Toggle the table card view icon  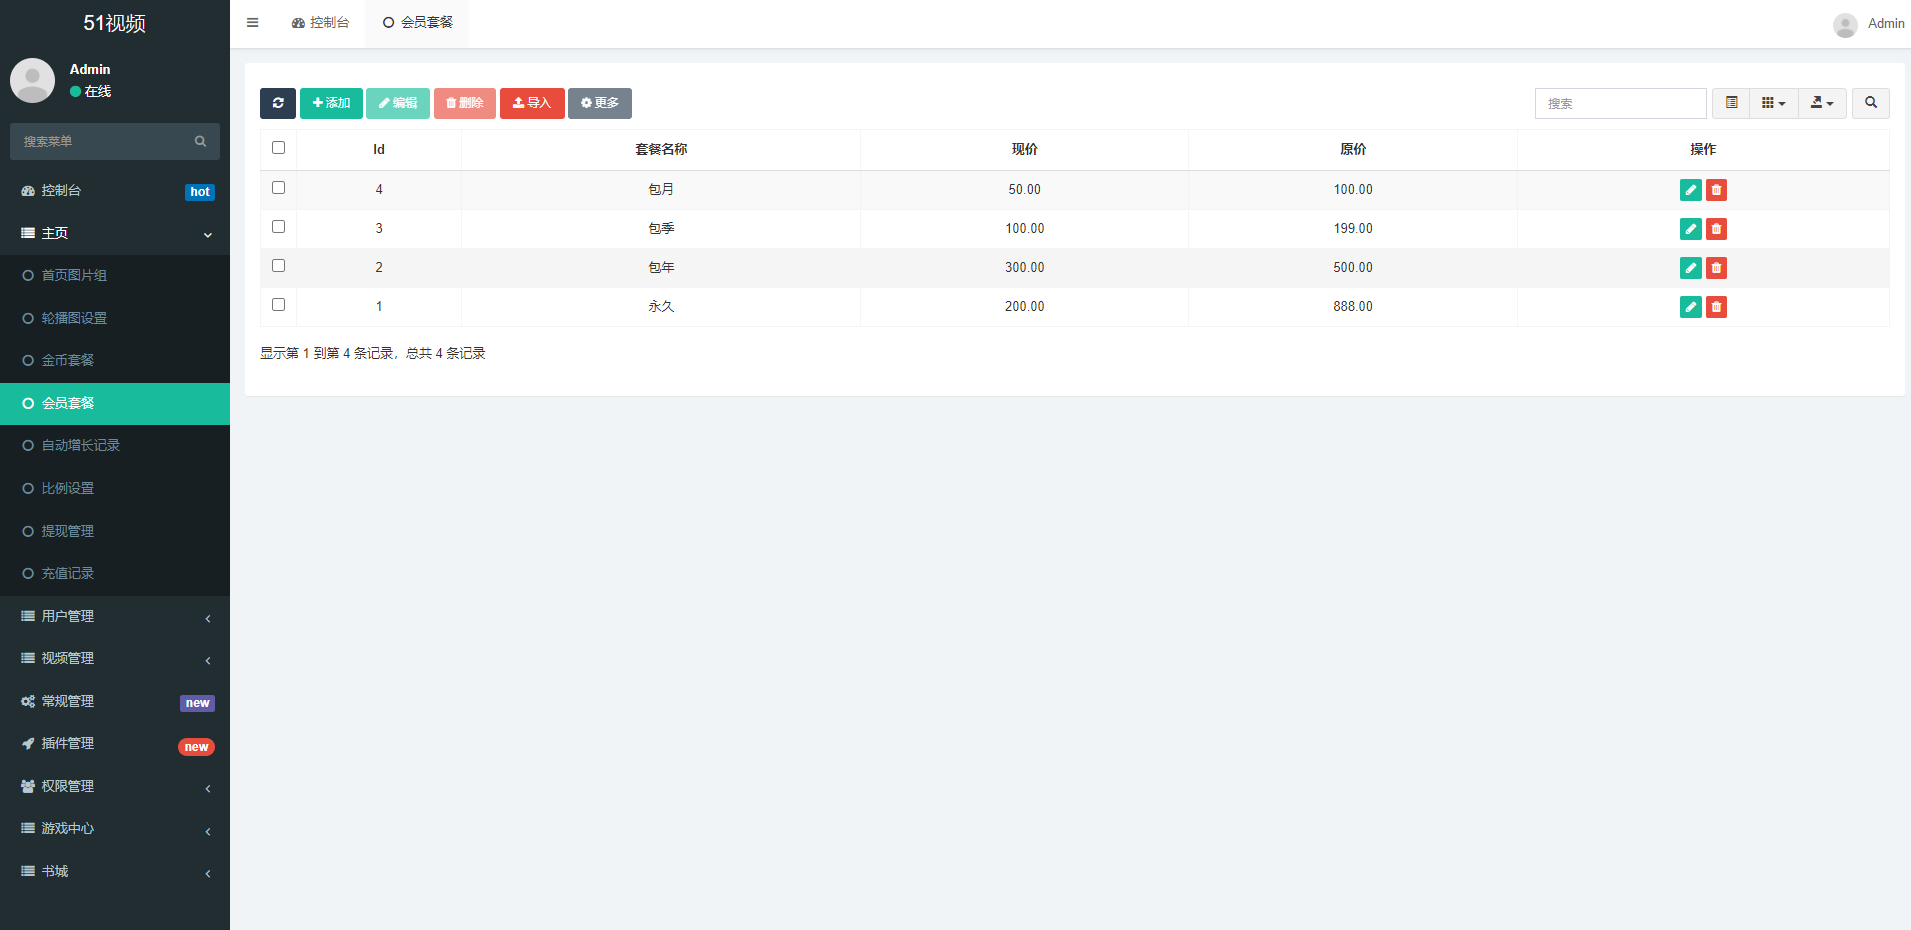click(x=1731, y=103)
